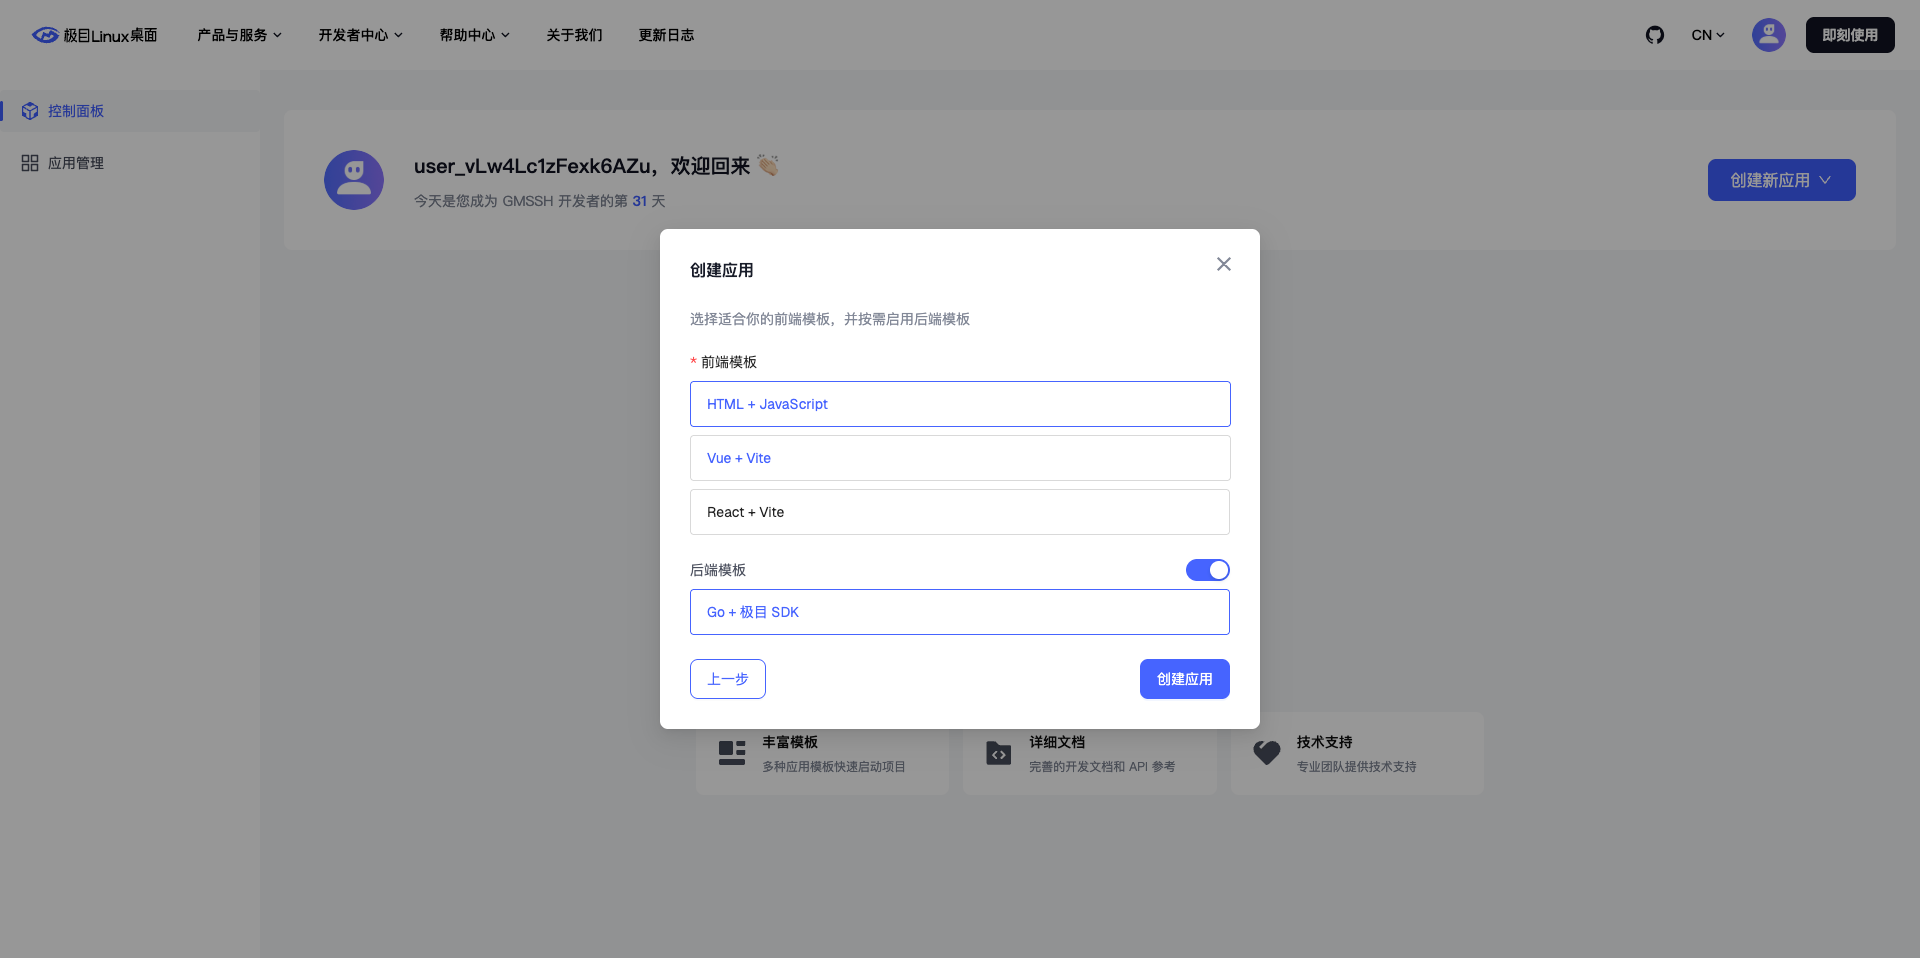1920x958 pixels.
Task: Click the 技术支持 card title
Action: point(1324,742)
